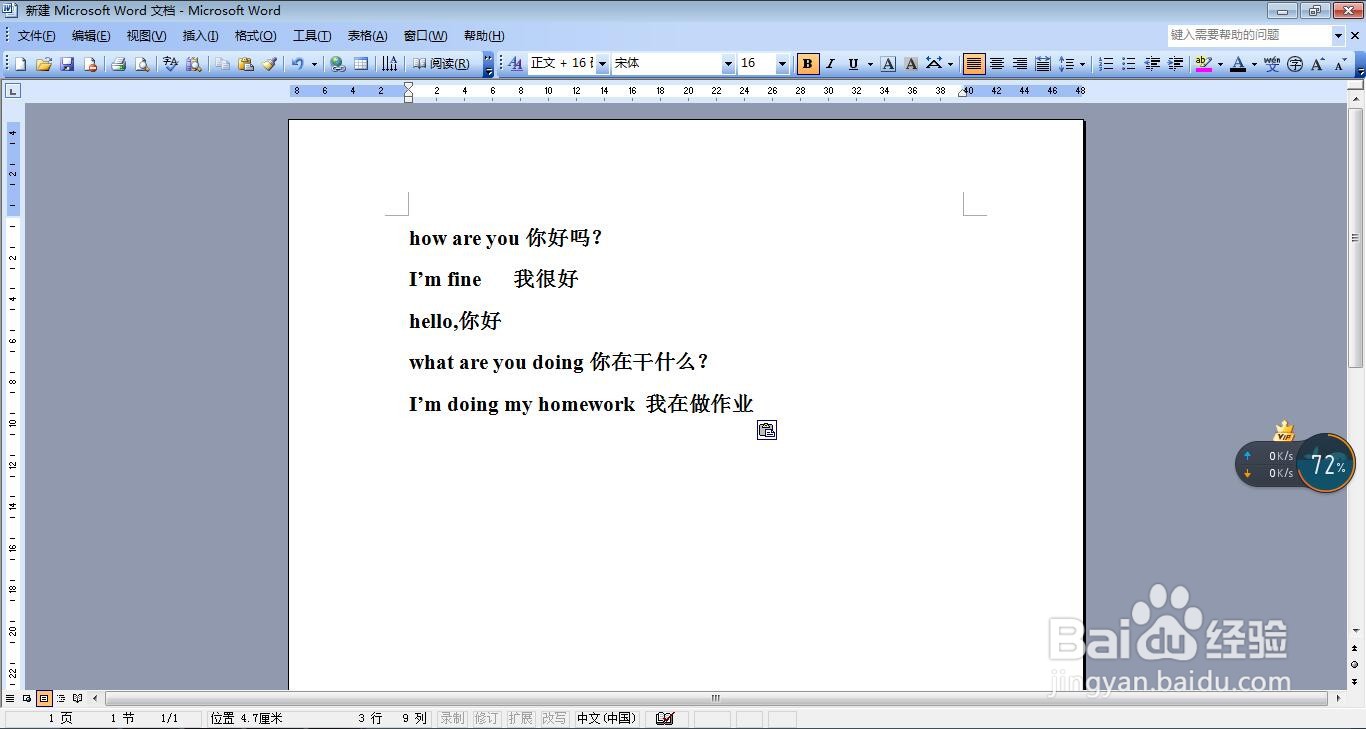Click the Insert Hyperlink icon
1366x729 pixels.
[x=338, y=63]
